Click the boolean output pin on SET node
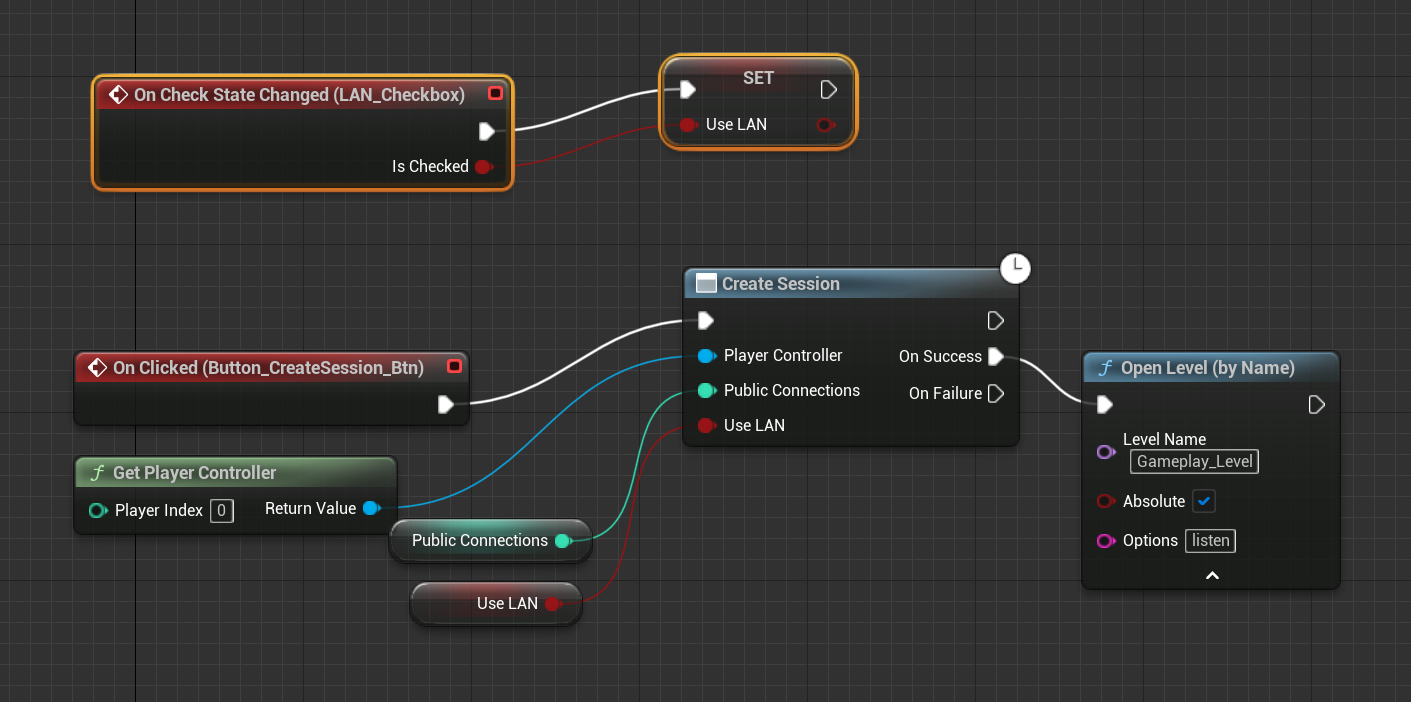Image resolution: width=1411 pixels, height=702 pixels. (x=825, y=125)
